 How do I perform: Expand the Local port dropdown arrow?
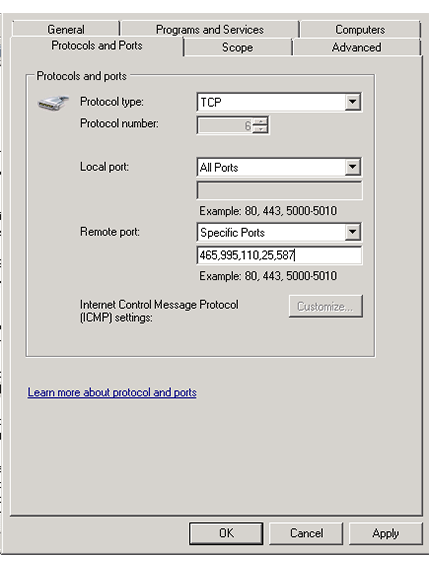click(x=352, y=167)
